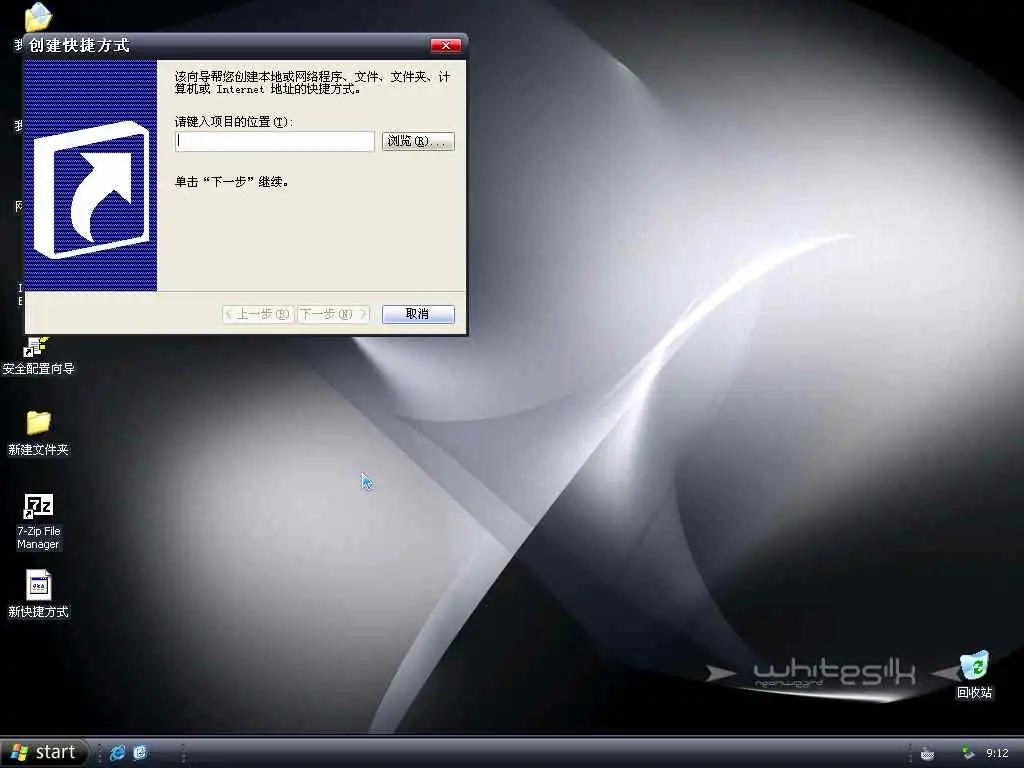The image size is (1024, 768).
Task: Click the 取消 cancel button in the wizard
Action: coord(418,314)
